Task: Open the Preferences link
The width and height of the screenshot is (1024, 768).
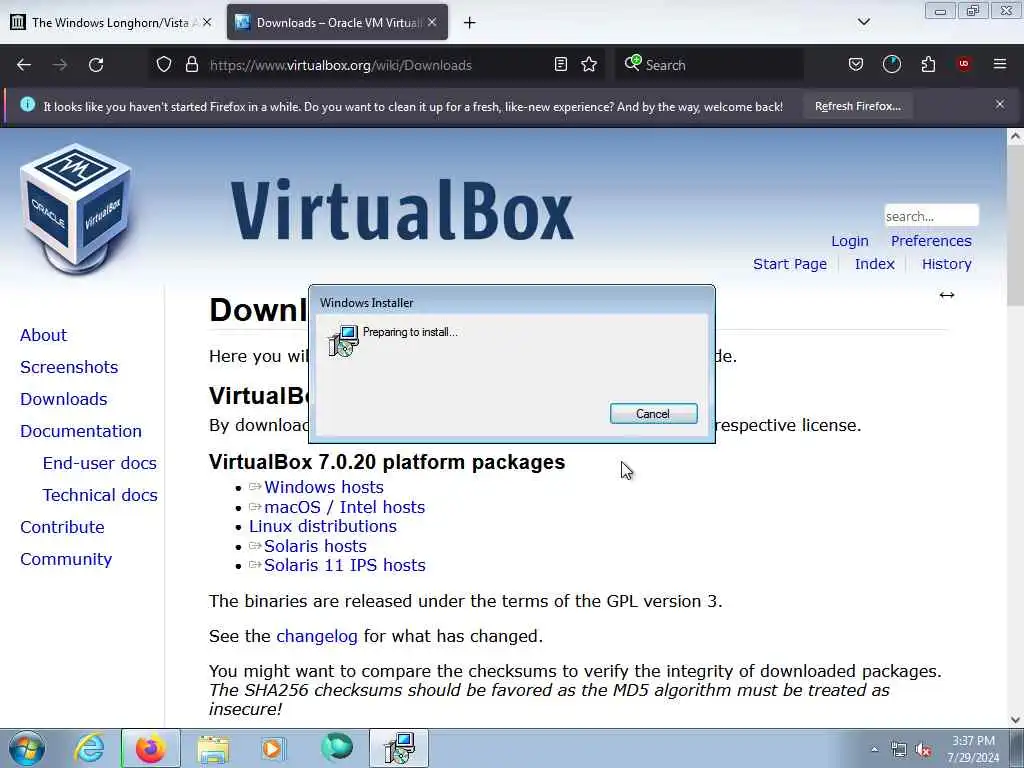Action: 931,241
